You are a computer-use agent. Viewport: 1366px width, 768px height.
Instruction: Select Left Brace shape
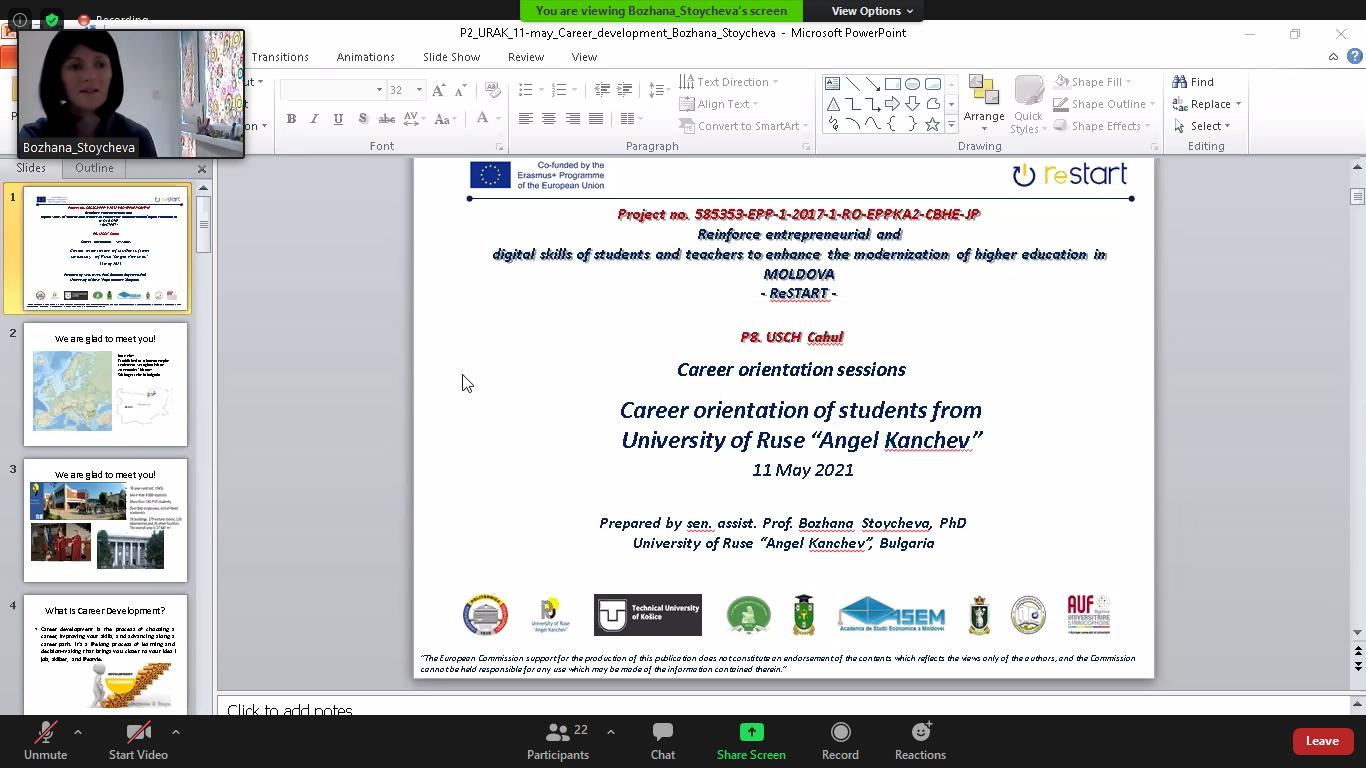pyautogui.click(x=892, y=124)
